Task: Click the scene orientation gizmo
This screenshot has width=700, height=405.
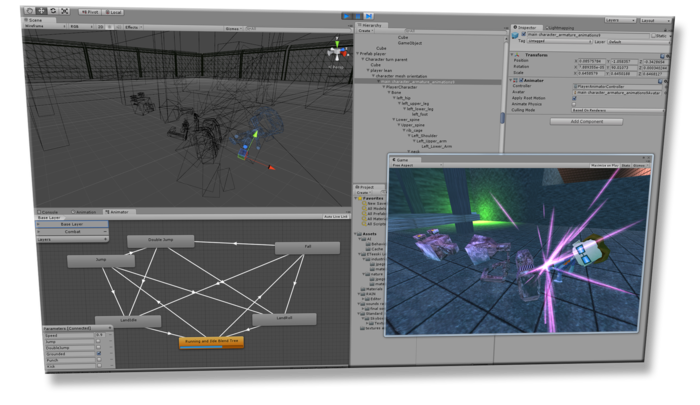Action: point(337,52)
